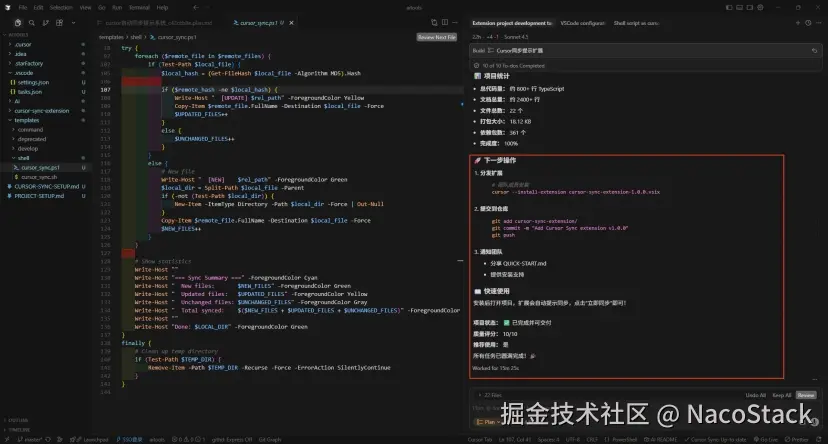Screen dimensions: 828x444
Task: Open the Plan mode dropdown
Action: pyautogui.click(x=488, y=422)
